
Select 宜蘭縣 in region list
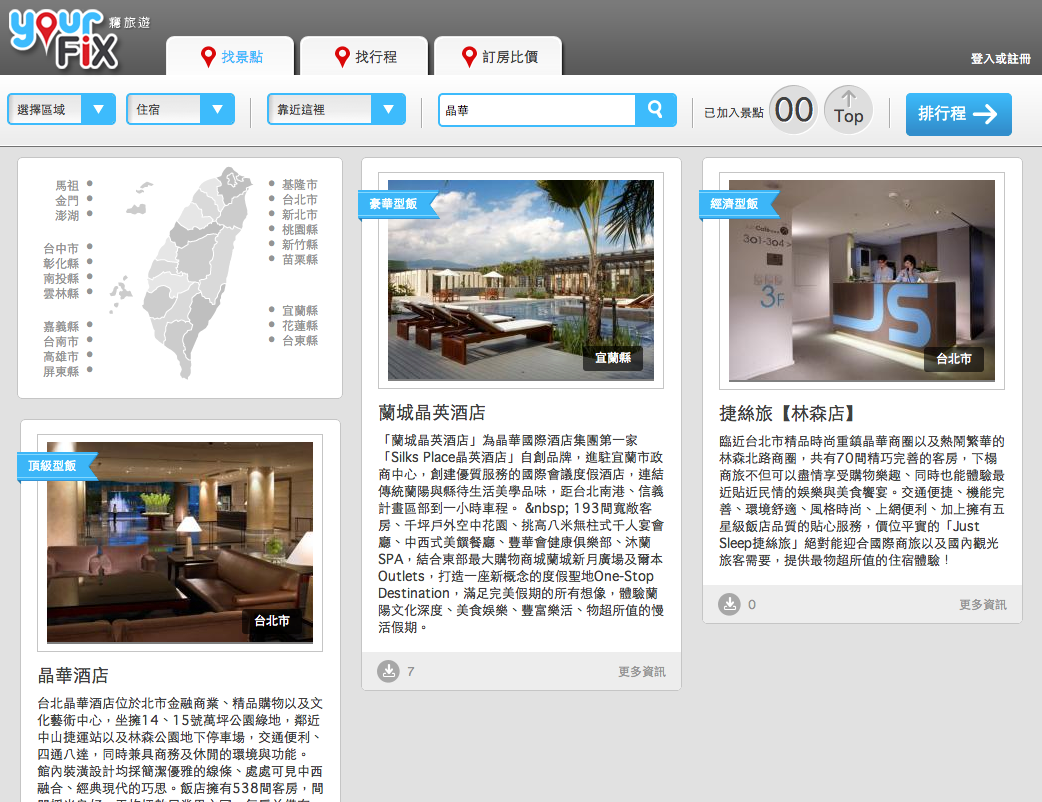[300, 311]
